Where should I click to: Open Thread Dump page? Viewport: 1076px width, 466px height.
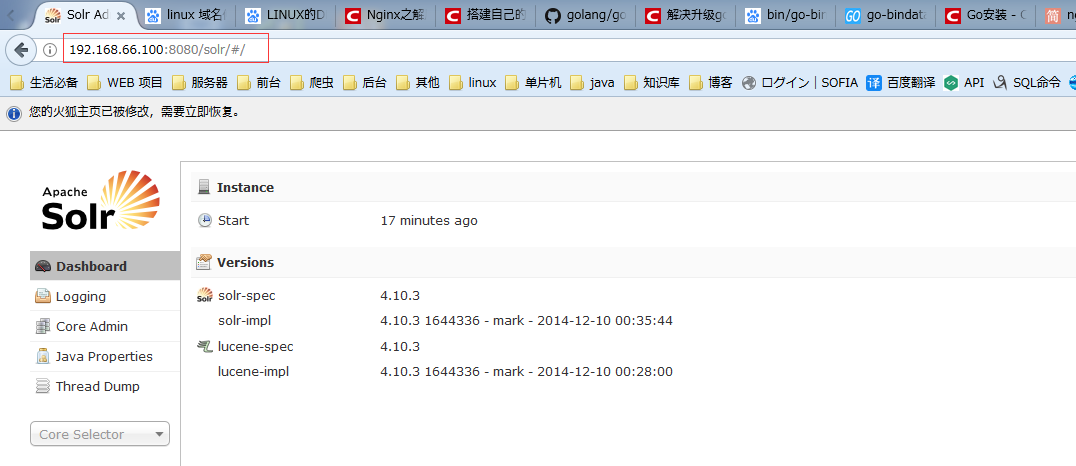click(x=105, y=386)
